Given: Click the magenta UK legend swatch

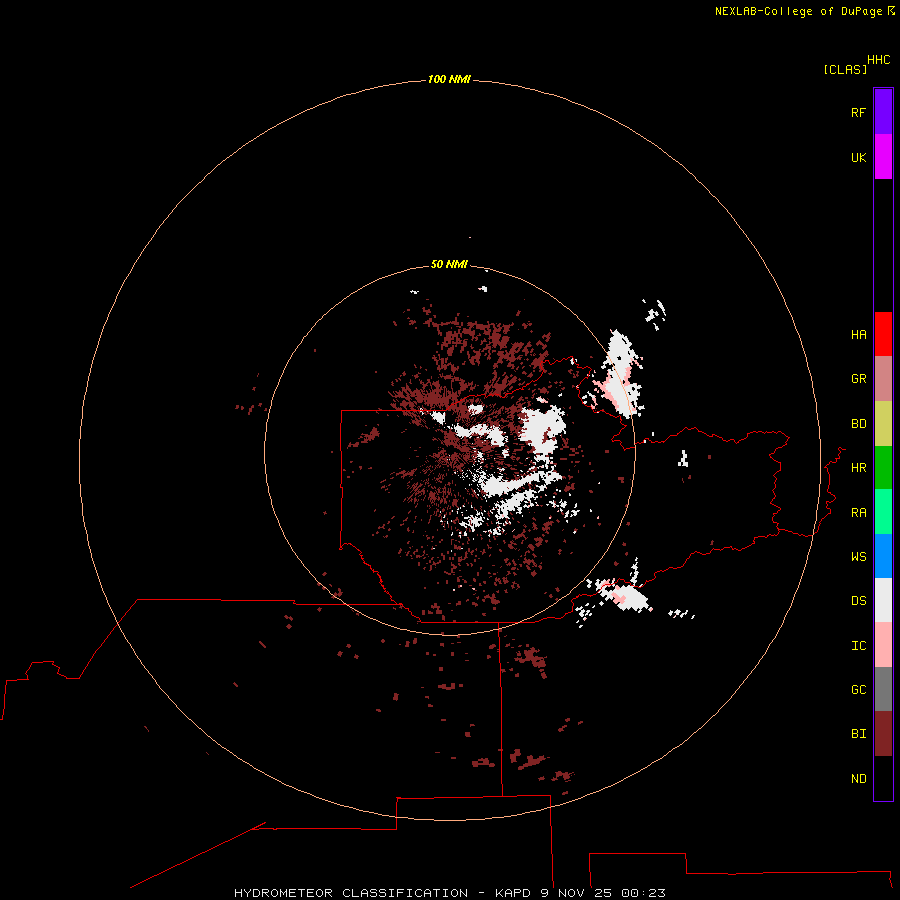Looking at the screenshot, I should [x=883, y=157].
